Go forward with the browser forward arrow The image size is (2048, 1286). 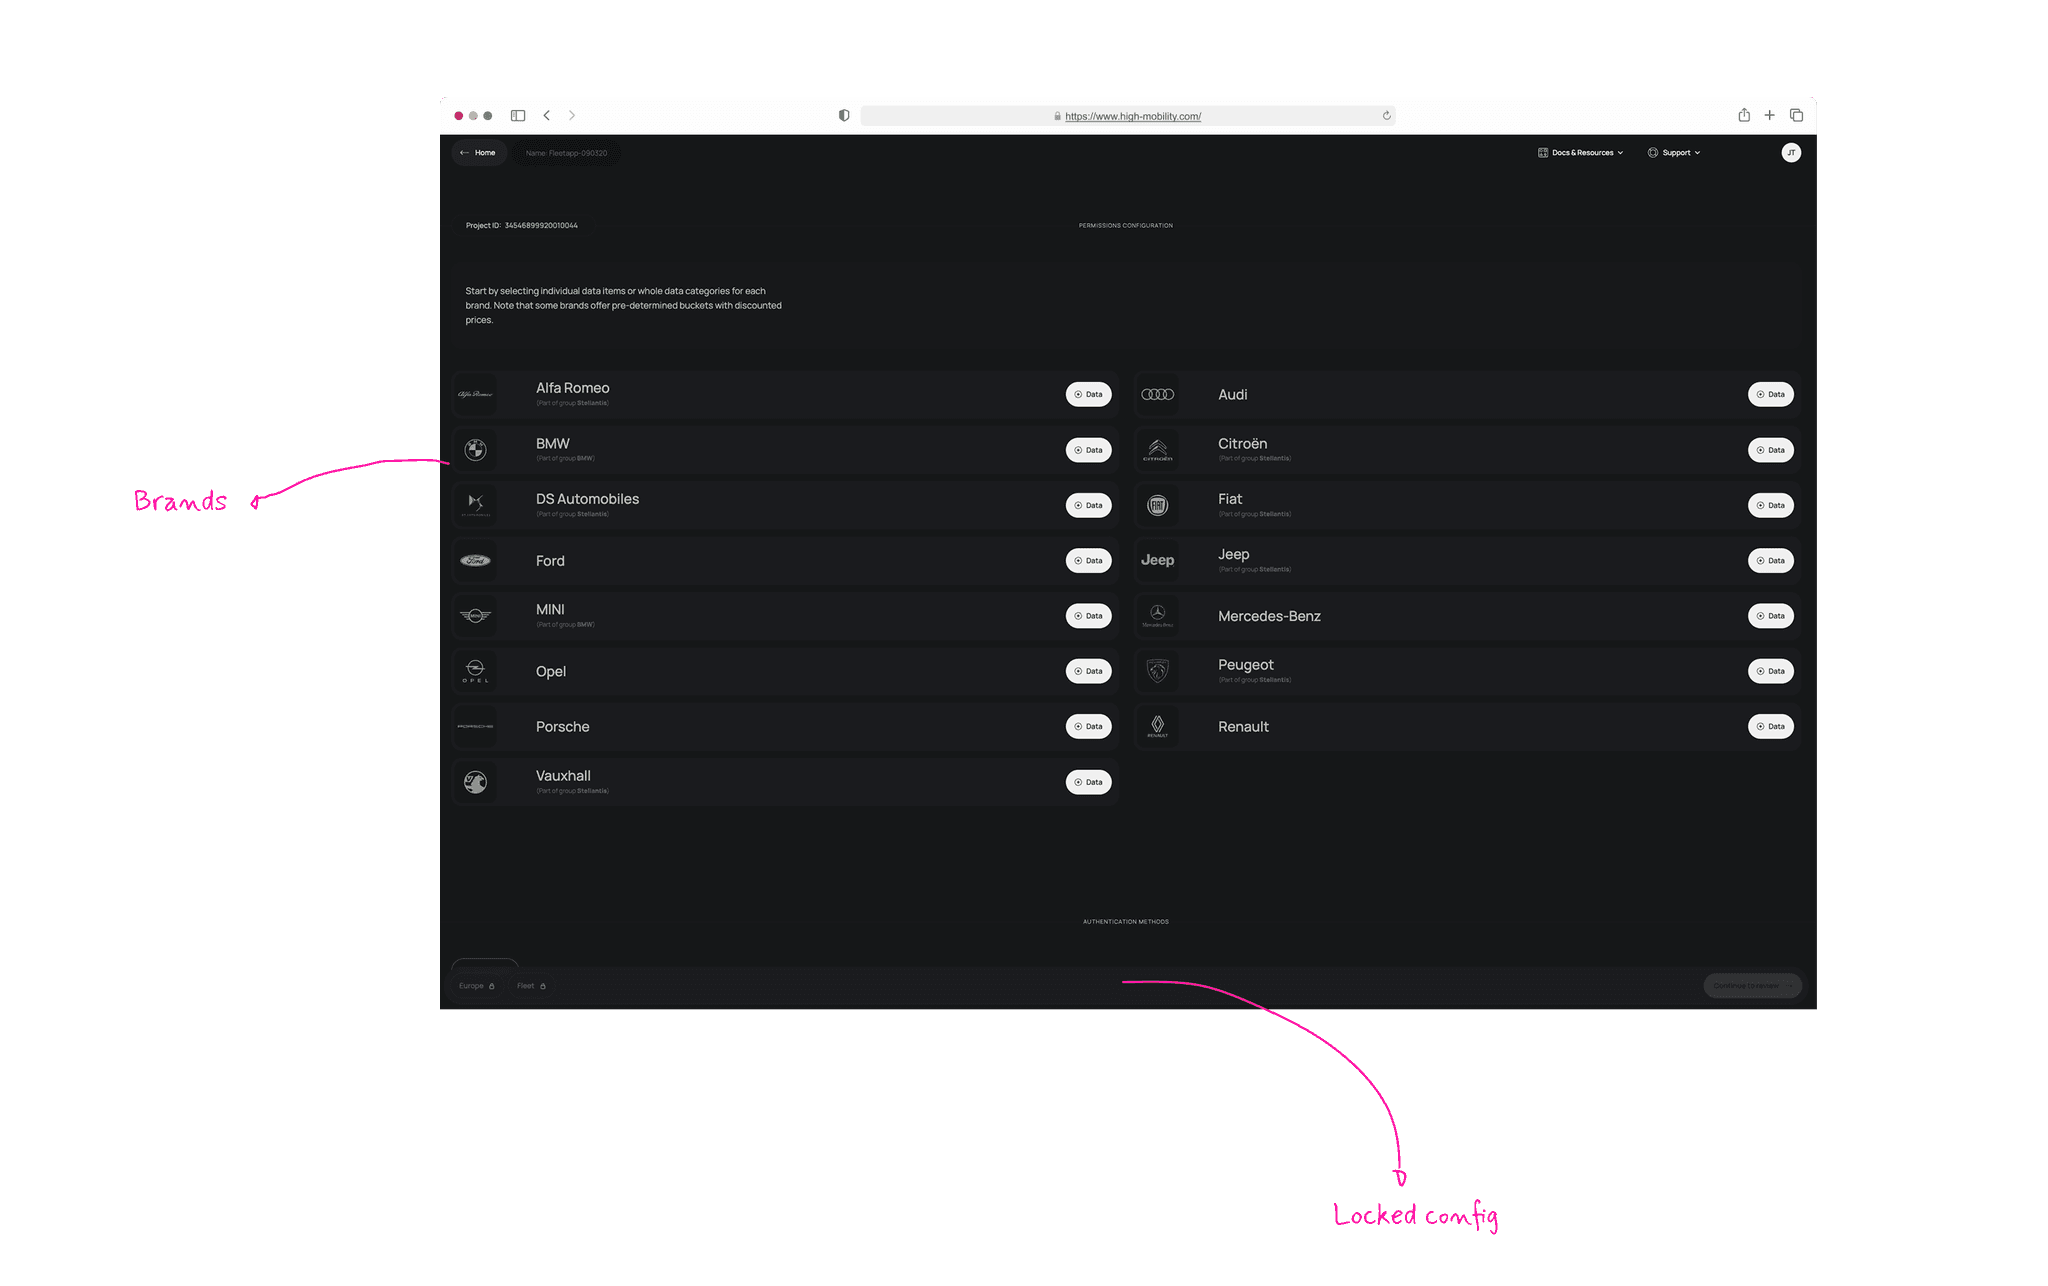pos(572,116)
